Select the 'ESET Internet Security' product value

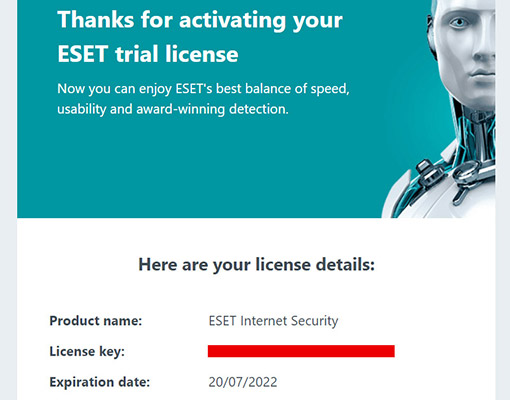tap(273, 321)
